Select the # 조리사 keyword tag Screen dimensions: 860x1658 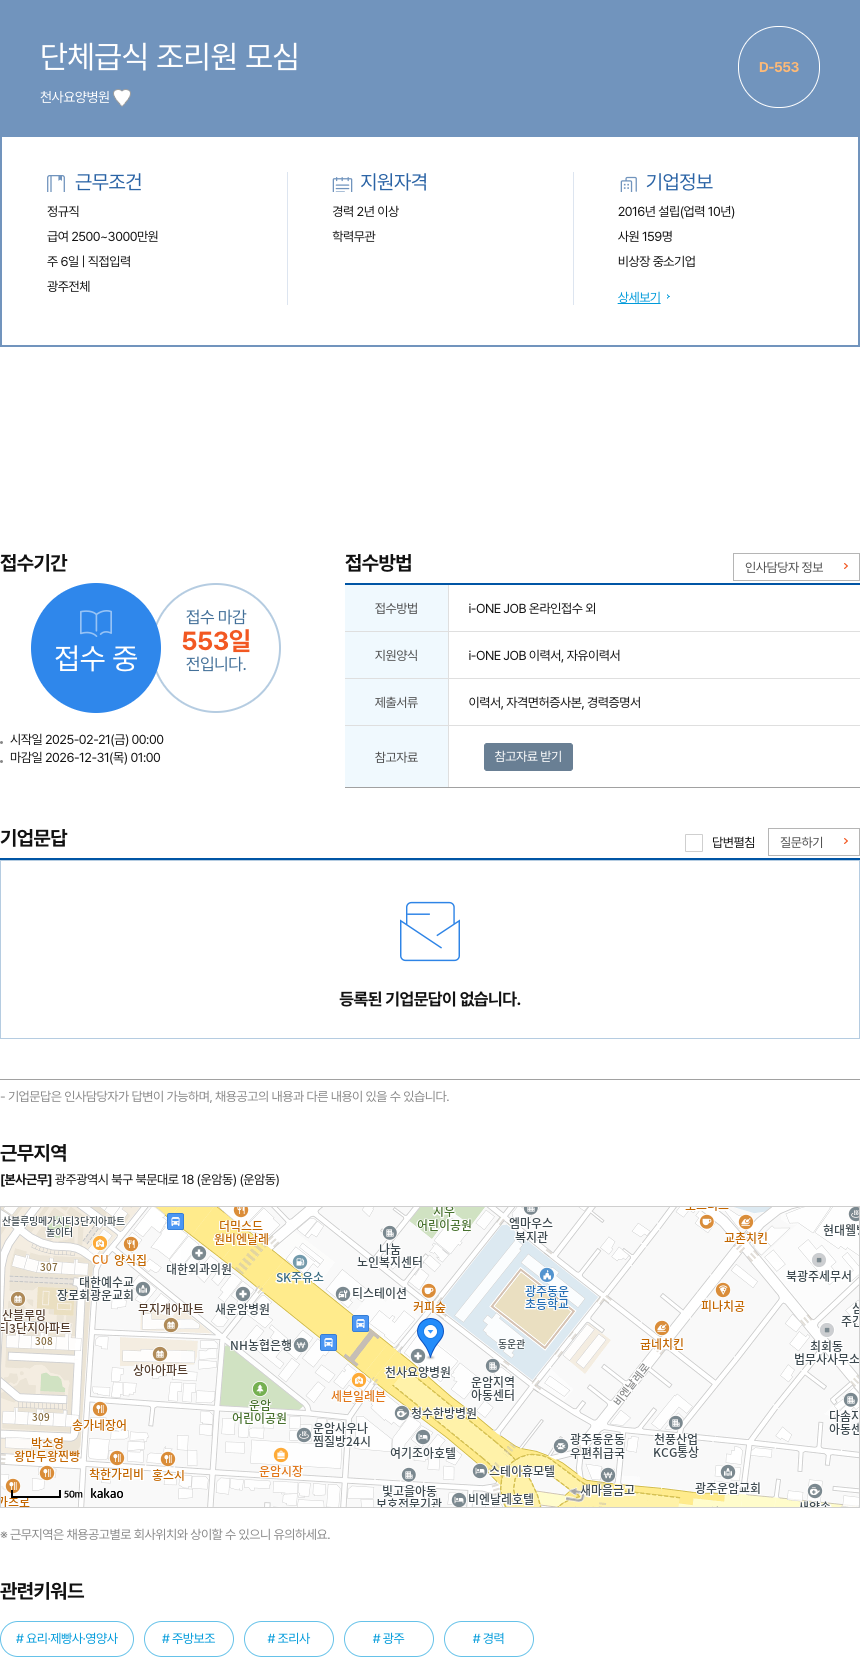pyautogui.click(x=289, y=1639)
